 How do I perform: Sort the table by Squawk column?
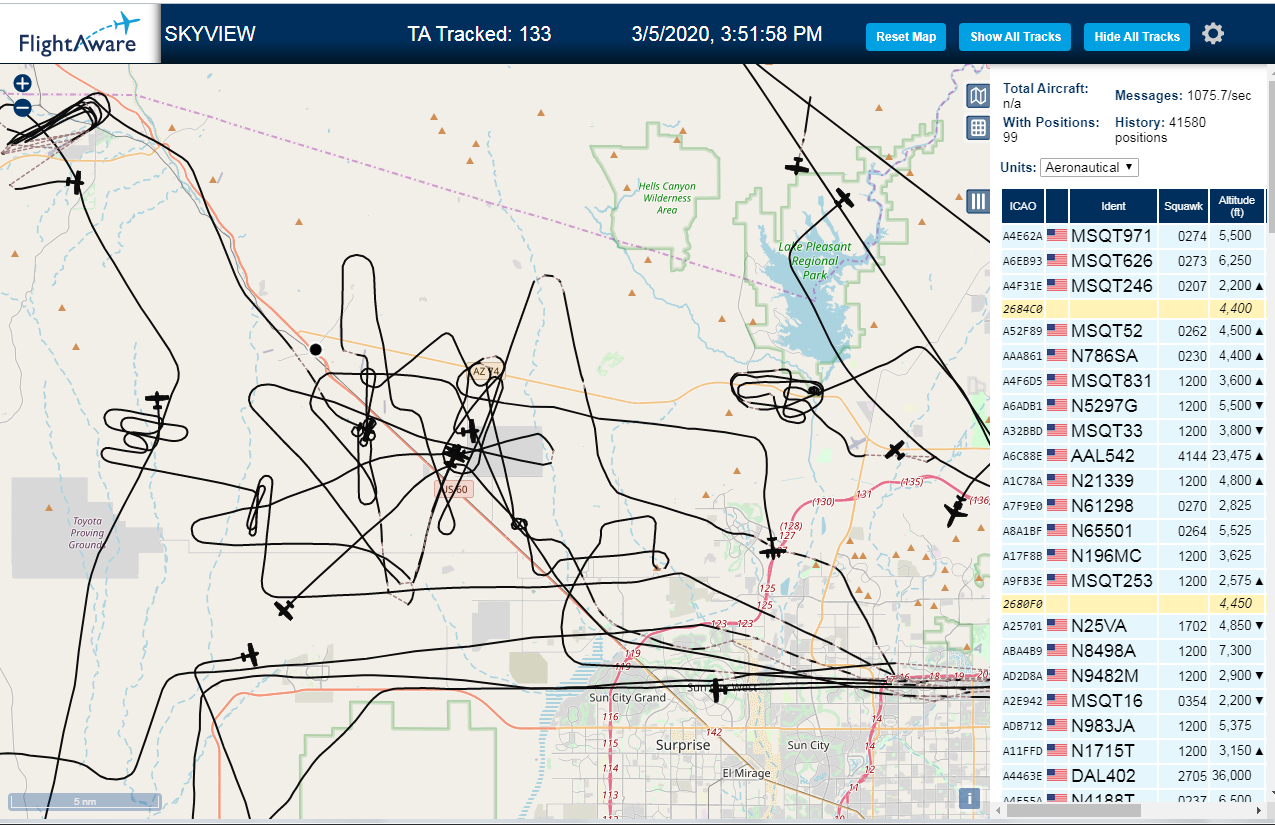click(x=1183, y=206)
